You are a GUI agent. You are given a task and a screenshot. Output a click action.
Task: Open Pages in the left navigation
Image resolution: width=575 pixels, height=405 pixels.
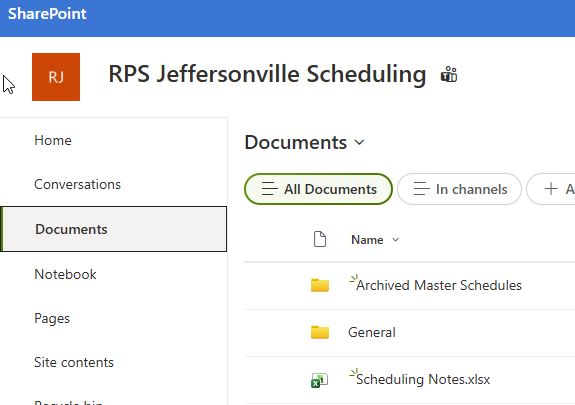click(52, 318)
